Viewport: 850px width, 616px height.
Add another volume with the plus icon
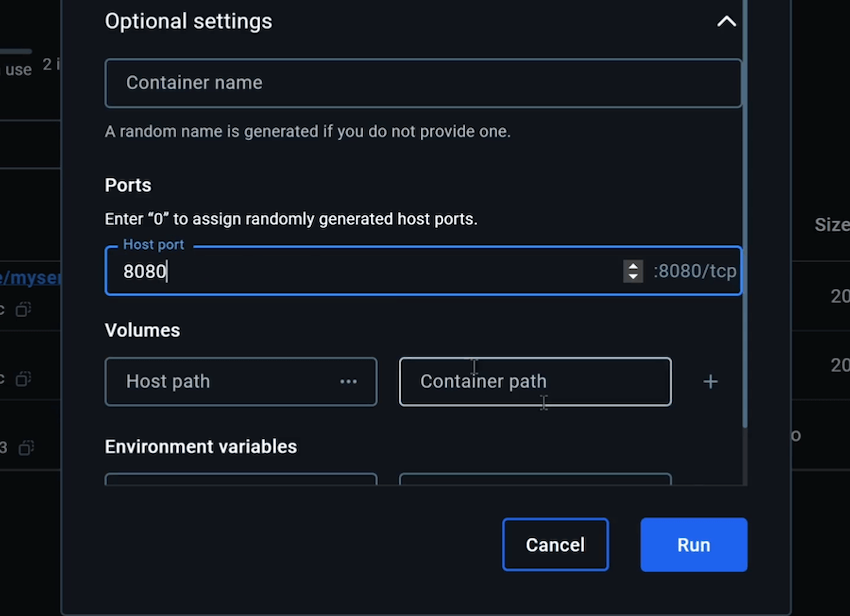click(x=710, y=381)
